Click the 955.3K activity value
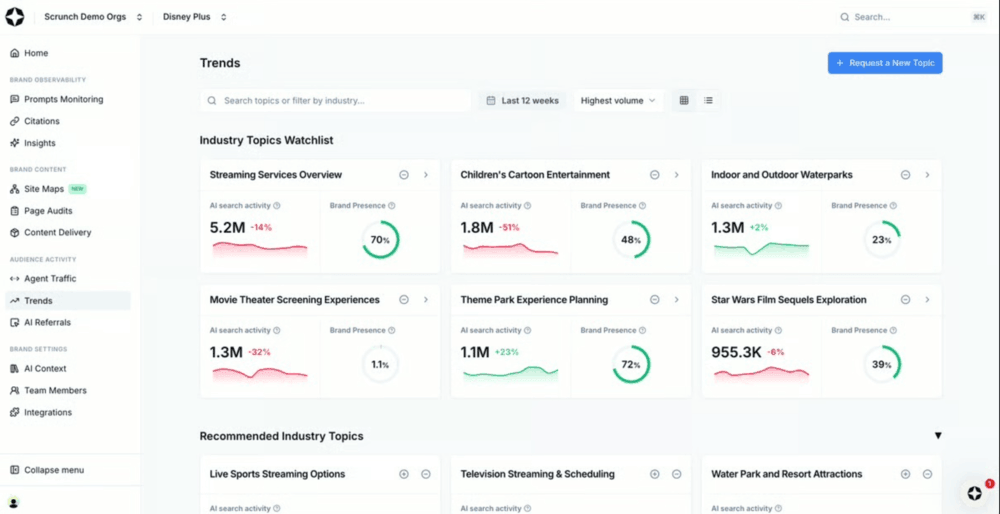 tap(736, 352)
